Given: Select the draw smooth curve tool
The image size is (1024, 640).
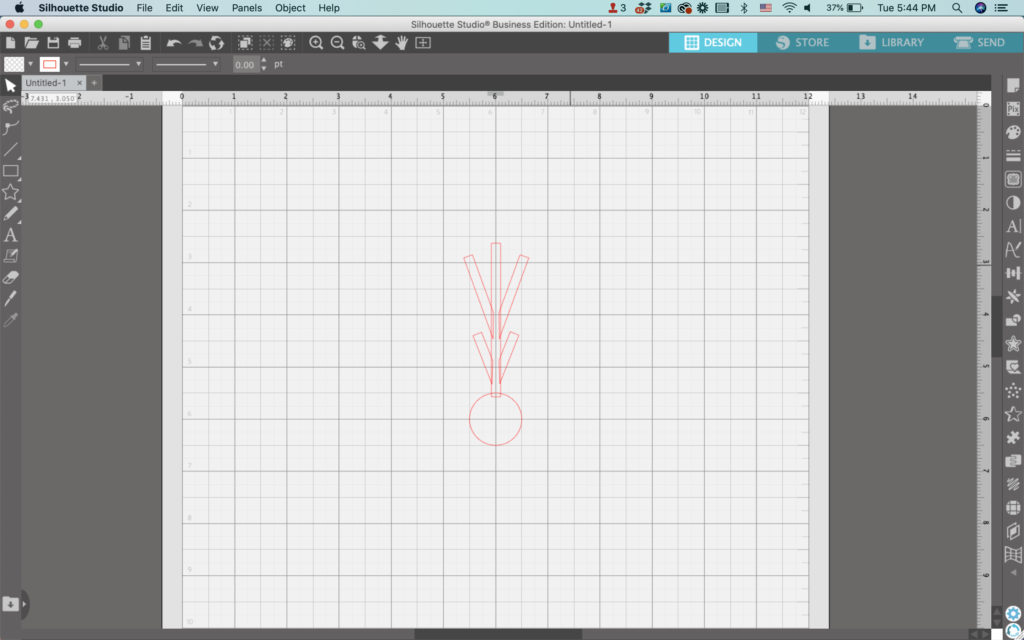Looking at the screenshot, I should click(x=10, y=128).
